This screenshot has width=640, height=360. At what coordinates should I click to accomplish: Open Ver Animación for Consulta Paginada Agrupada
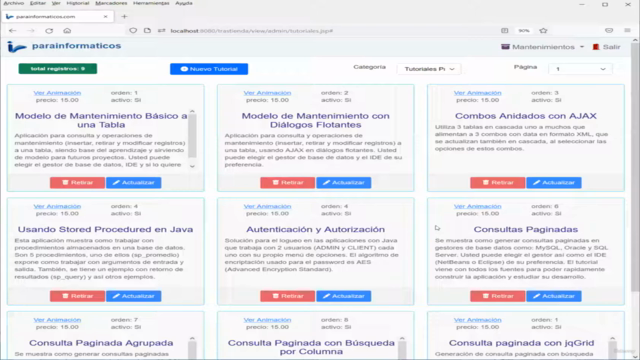[x=57, y=320]
